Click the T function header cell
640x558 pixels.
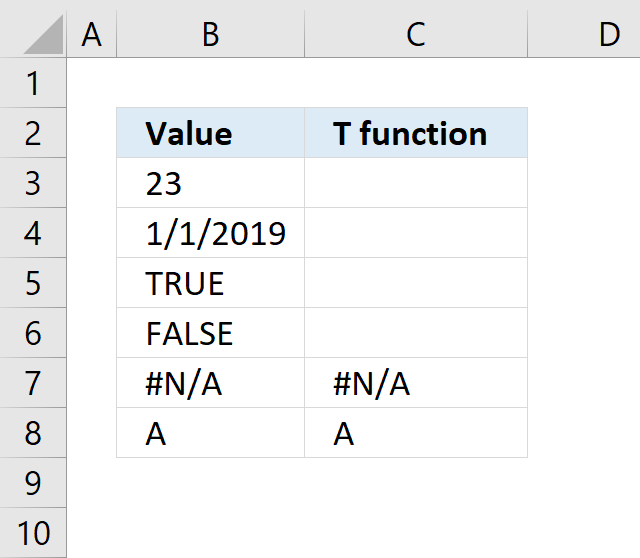(416, 133)
